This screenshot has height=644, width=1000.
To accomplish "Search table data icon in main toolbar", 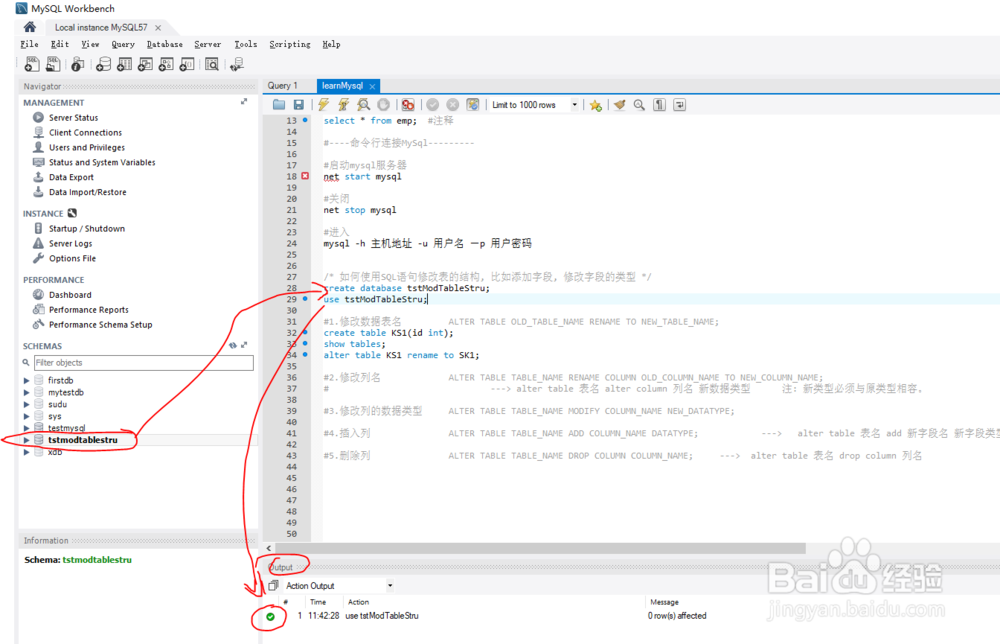I will click(212, 64).
